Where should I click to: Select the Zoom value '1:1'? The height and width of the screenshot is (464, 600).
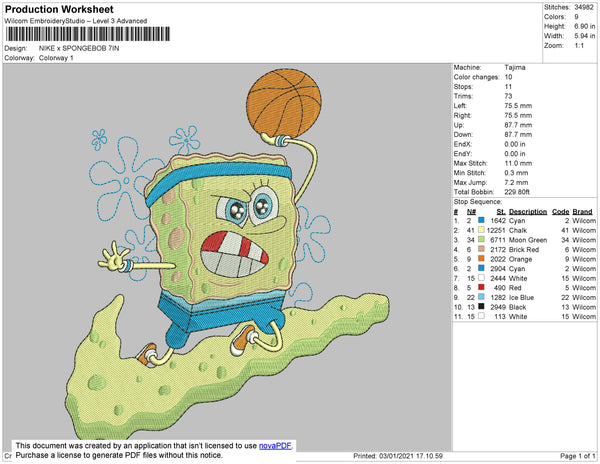click(x=579, y=46)
